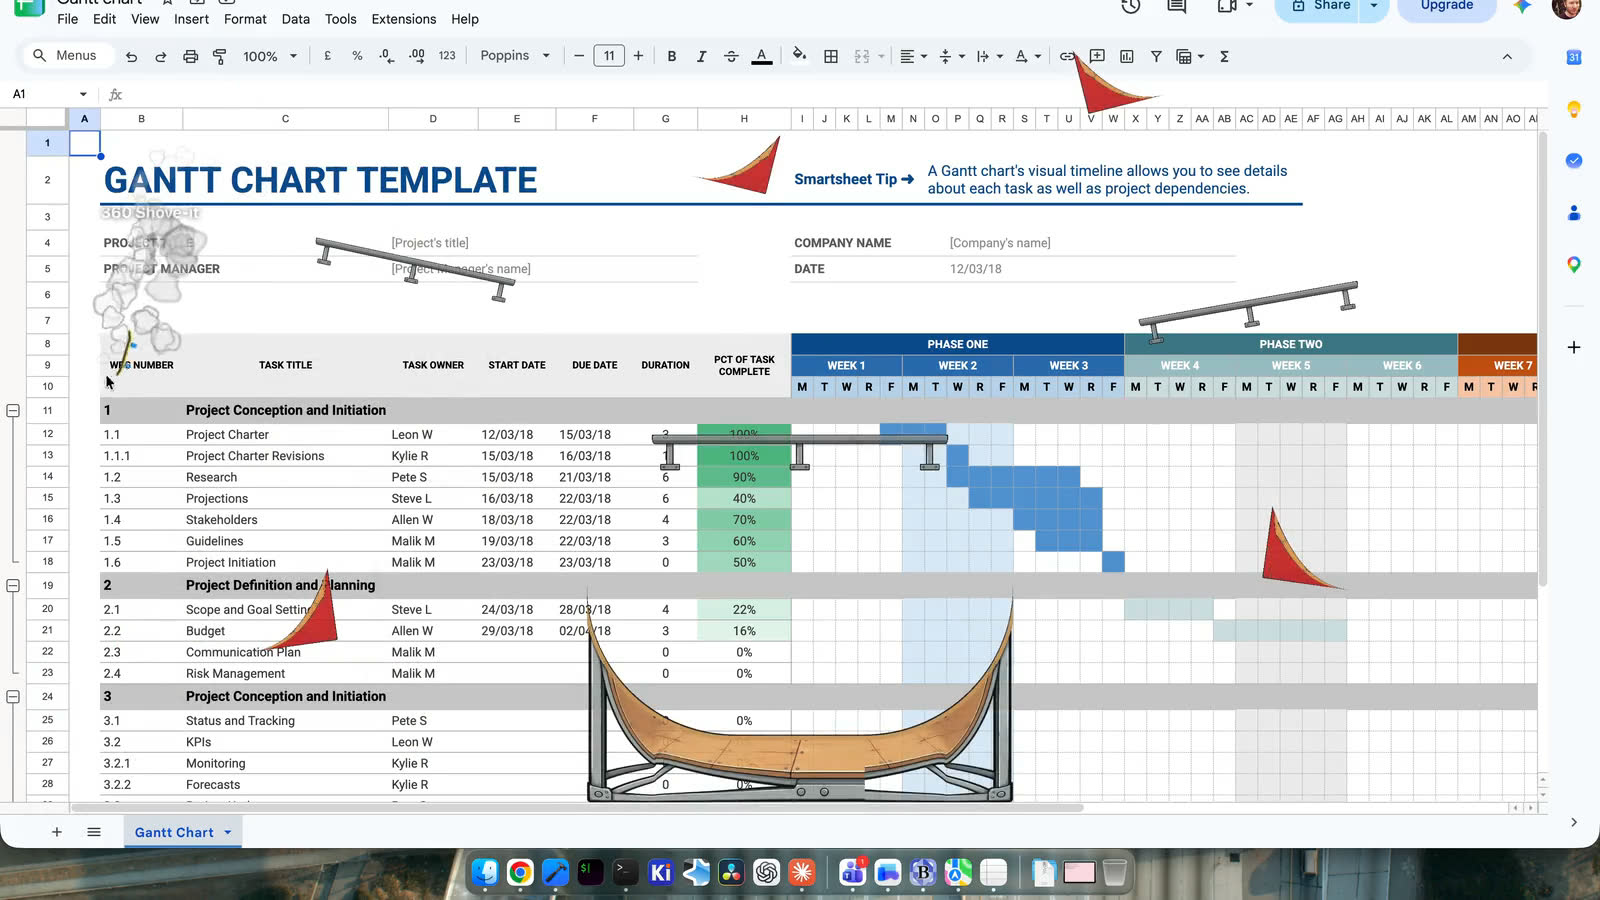Open the fill color picker
1600x900 pixels.
click(x=799, y=55)
